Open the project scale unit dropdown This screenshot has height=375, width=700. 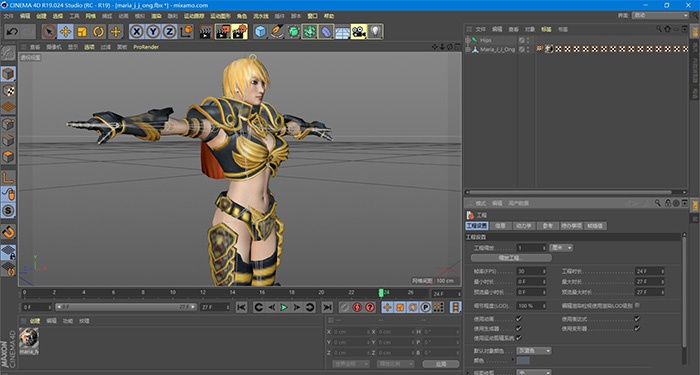point(561,248)
